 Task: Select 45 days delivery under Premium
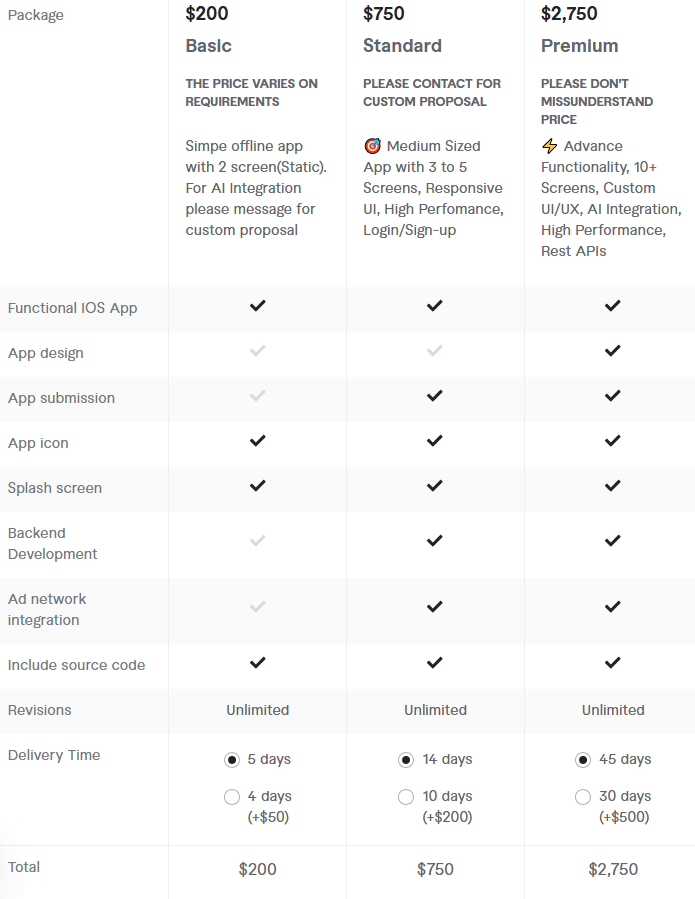tap(583, 759)
